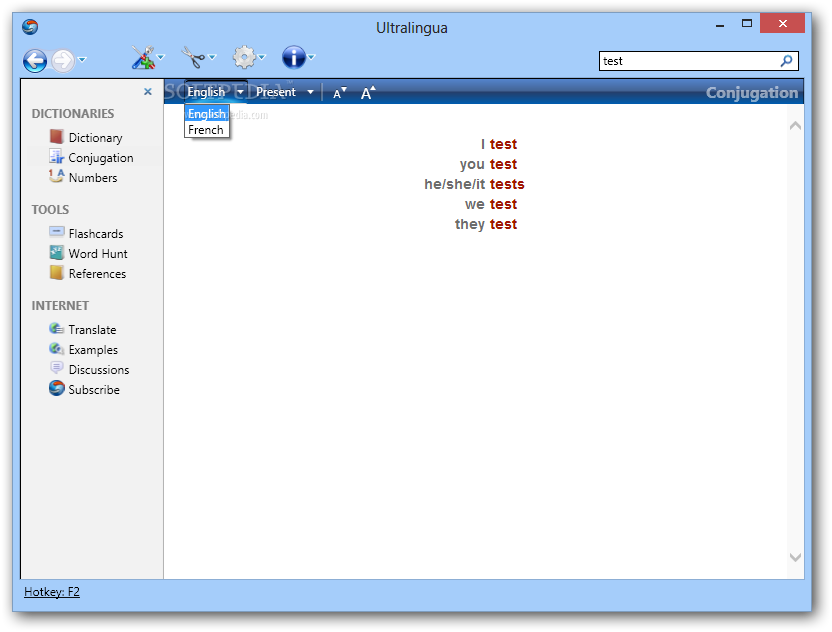Click the blue info icon
Screen dimensions: 832x632
293,57
